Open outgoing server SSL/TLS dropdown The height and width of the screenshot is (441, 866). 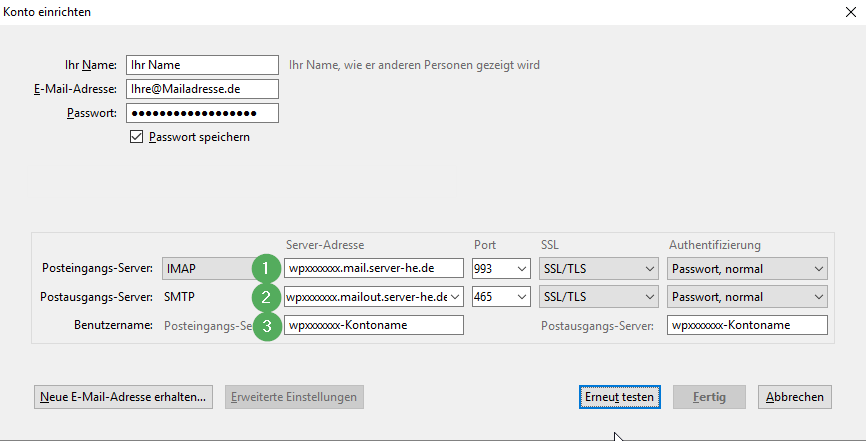(598, 297)
